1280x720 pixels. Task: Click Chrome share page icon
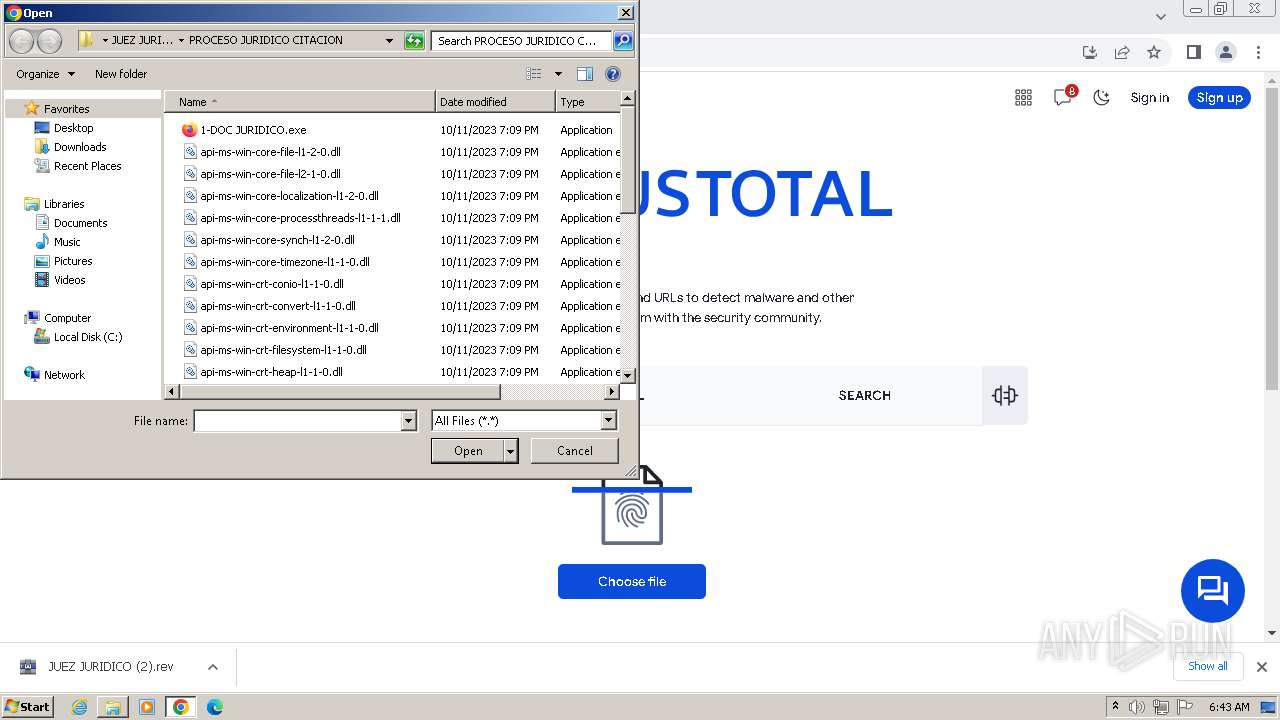click(x=1122, y=52)
